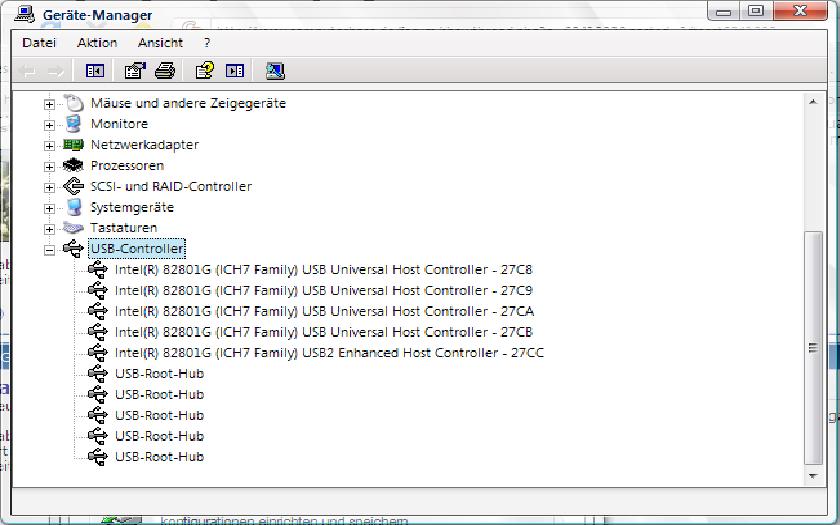The image size is (840, 525).
Task: Click the Back arrow toolbar button
Action: tap(27, 71)
